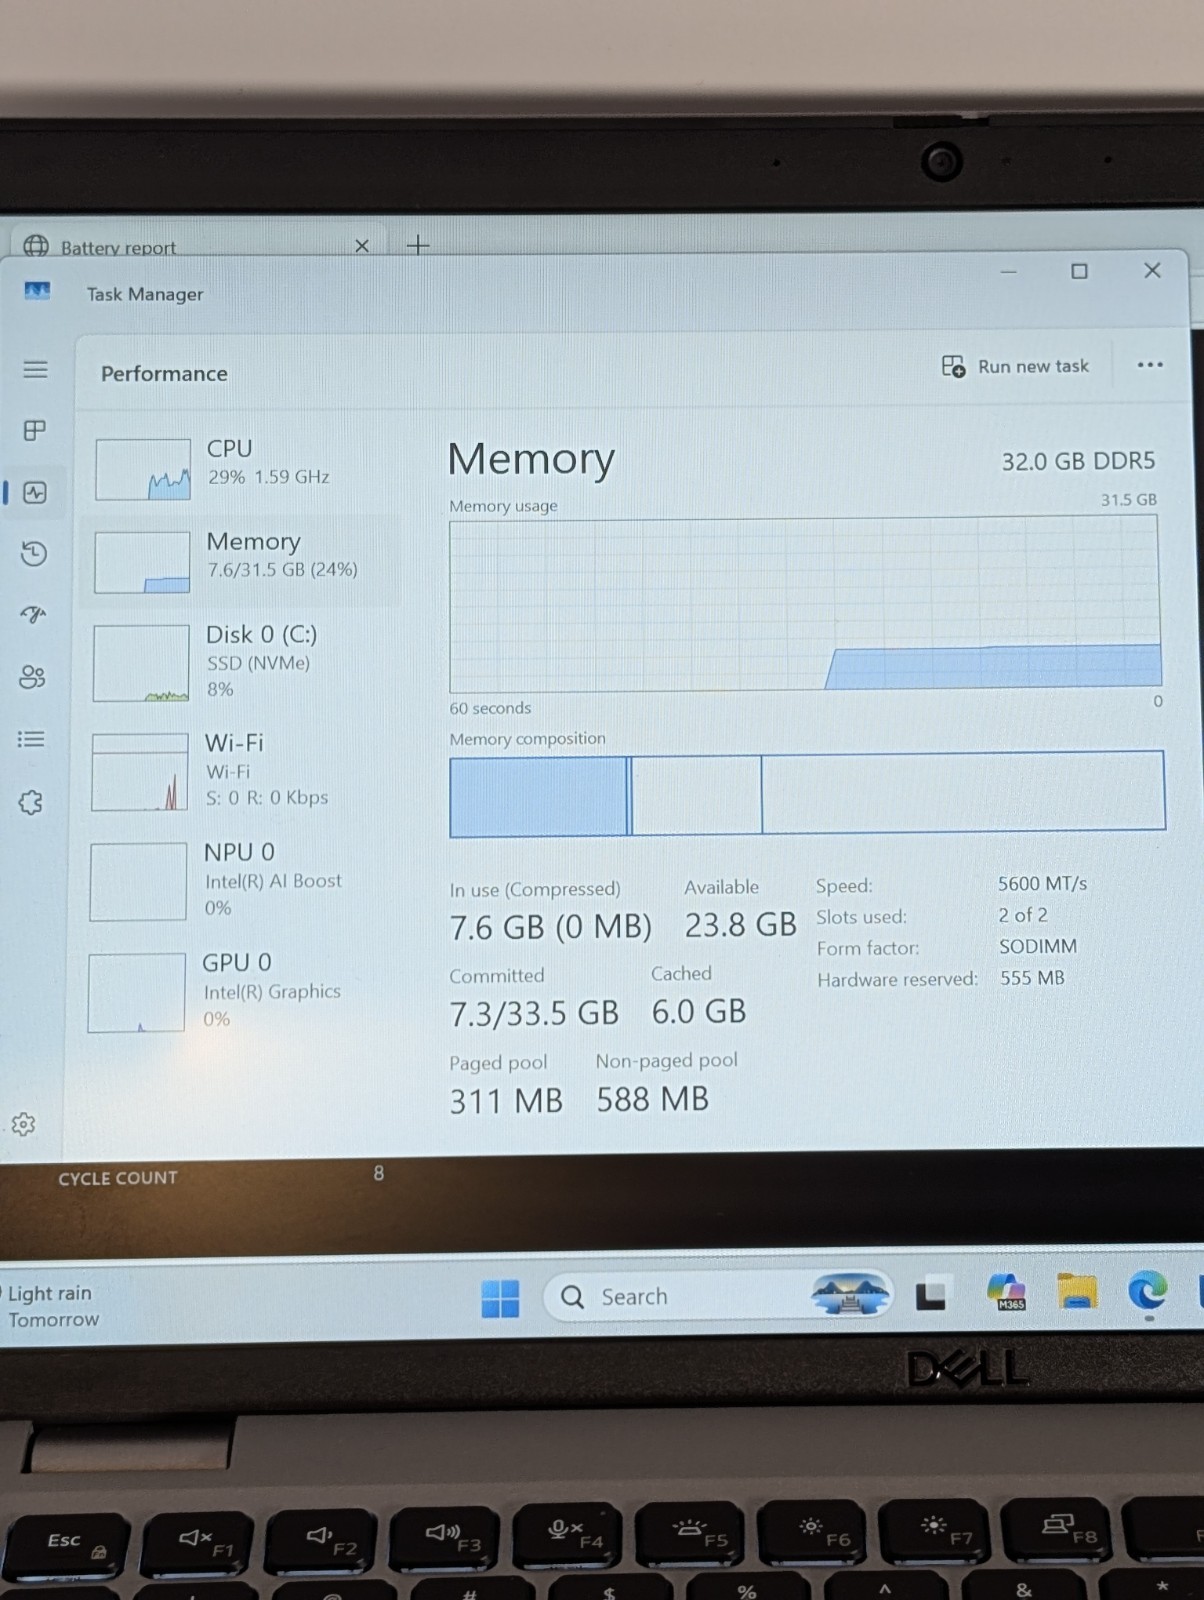Click the 555 MB hardware reserved value
Screen dimensions: 1204x1600
[1032, 978]
